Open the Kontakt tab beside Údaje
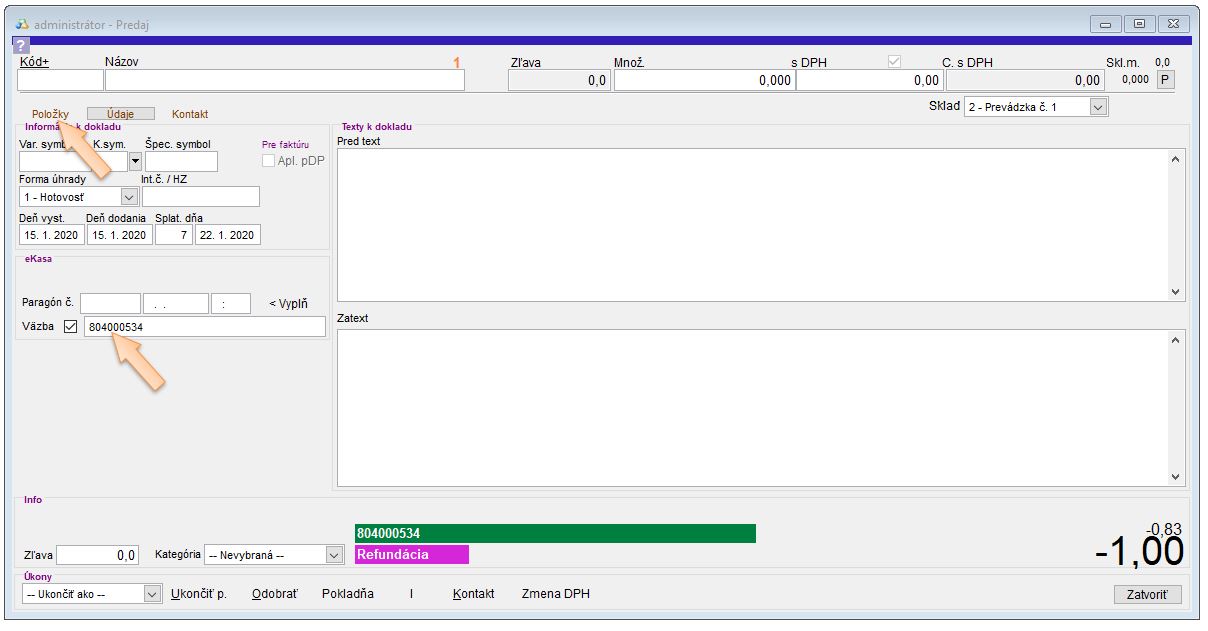 (x=190, y=114)
